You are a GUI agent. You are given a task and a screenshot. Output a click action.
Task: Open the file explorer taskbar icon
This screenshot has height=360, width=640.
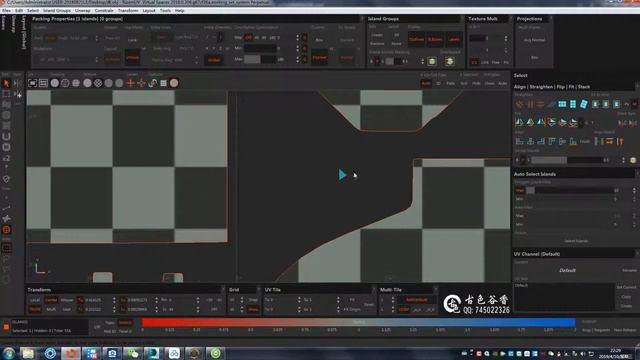[28, 353]
